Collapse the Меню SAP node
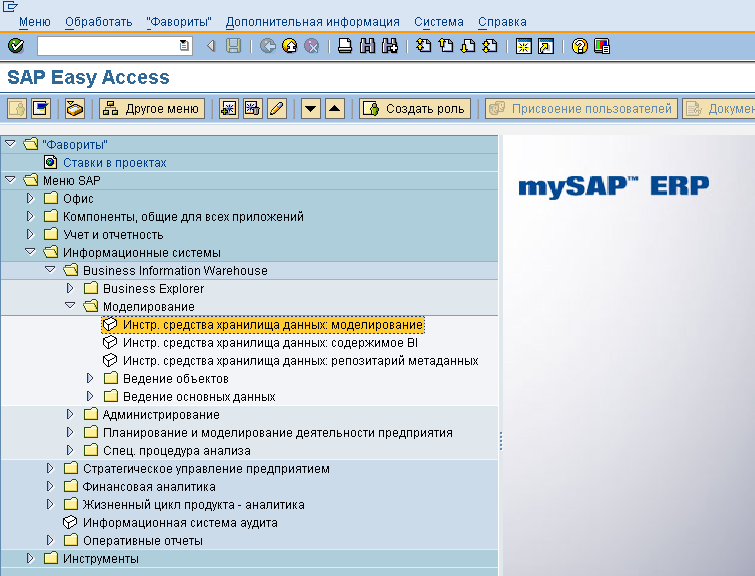The height and width of the screenshot is (576, 755). click(x=10, y=180)
